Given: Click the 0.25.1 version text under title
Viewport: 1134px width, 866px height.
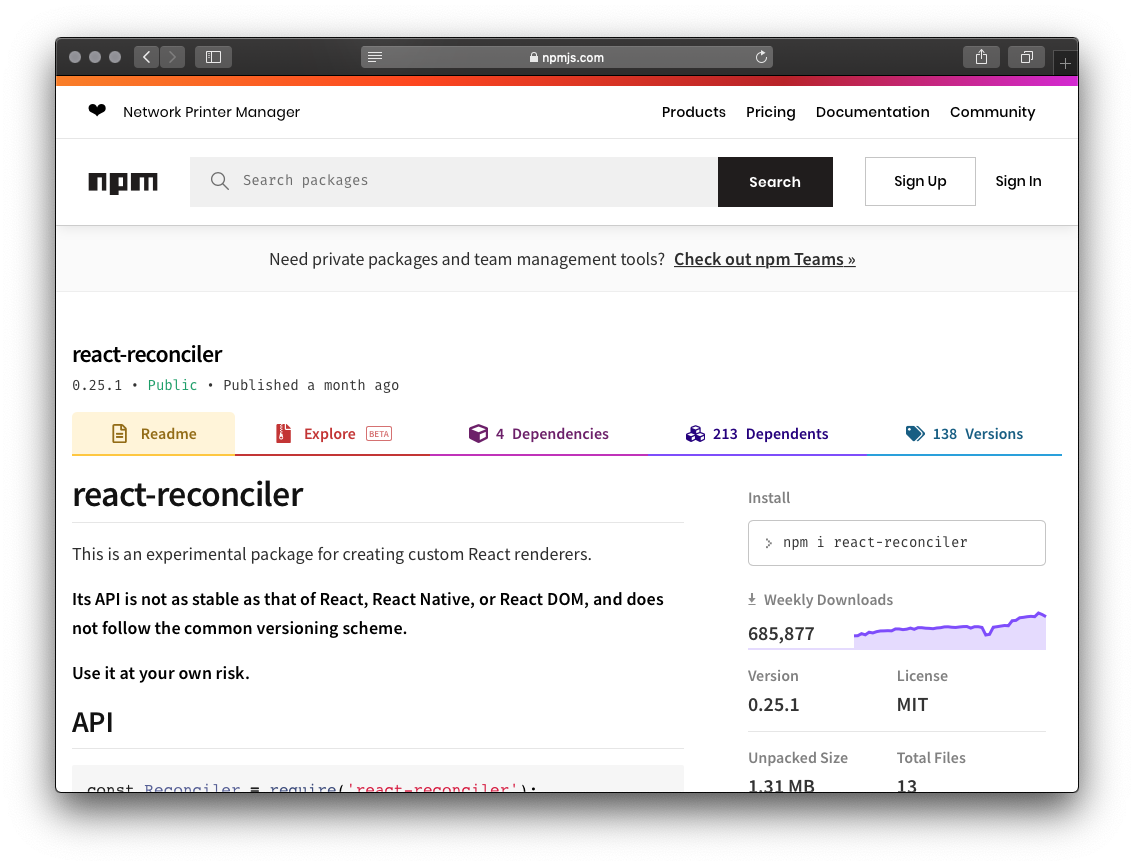Looking at the screenshot, I should (97, 385).
